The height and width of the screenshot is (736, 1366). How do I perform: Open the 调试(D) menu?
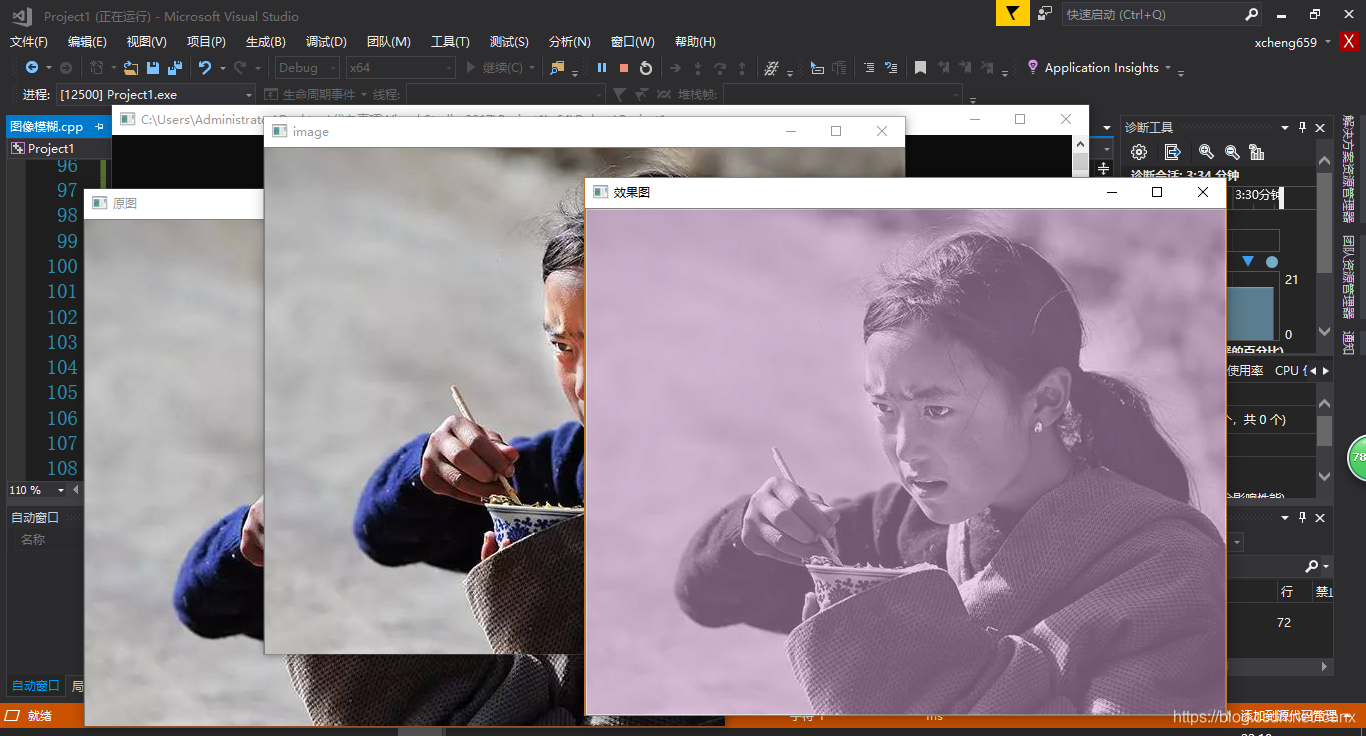coord(326,42)
